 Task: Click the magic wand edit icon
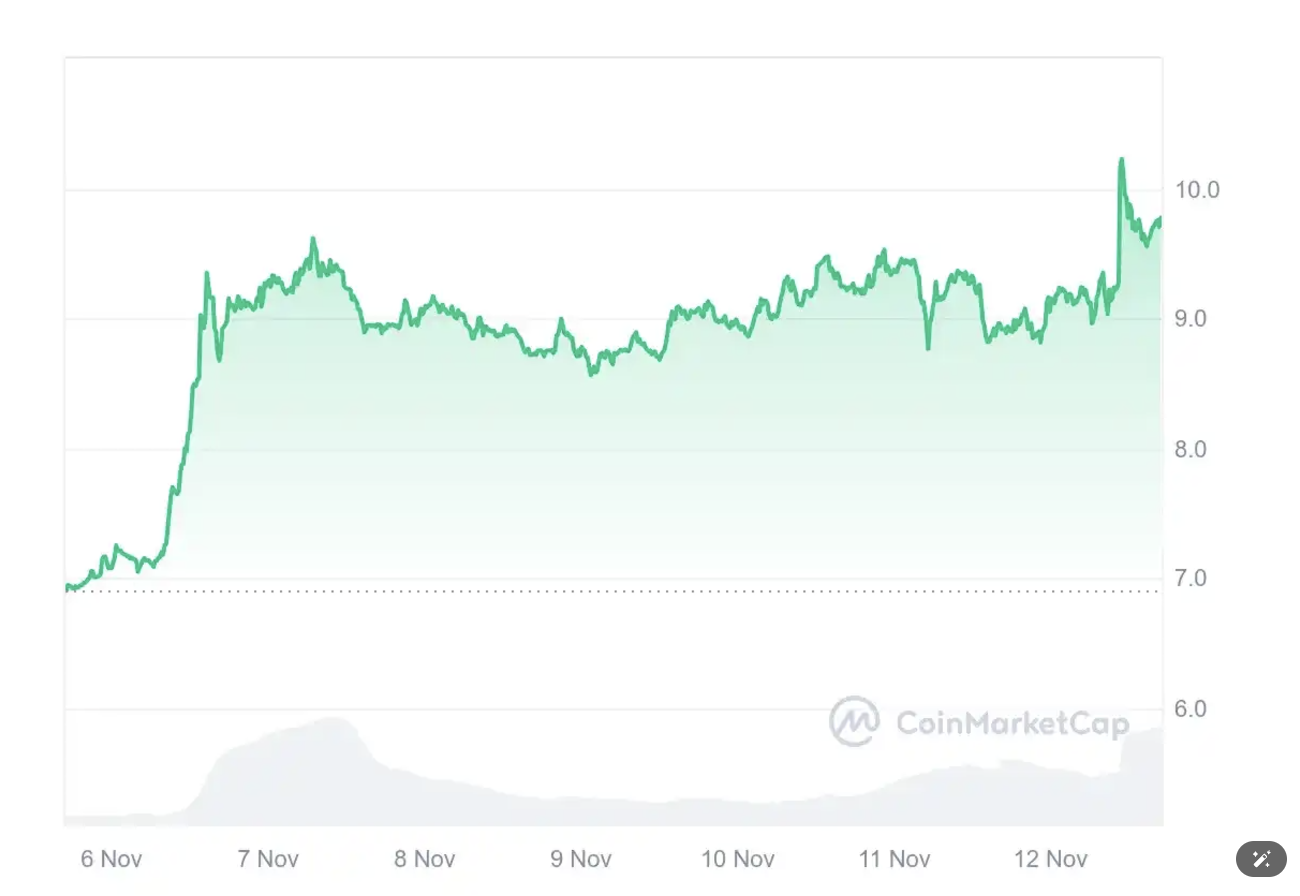click(x=1261, y=859)
